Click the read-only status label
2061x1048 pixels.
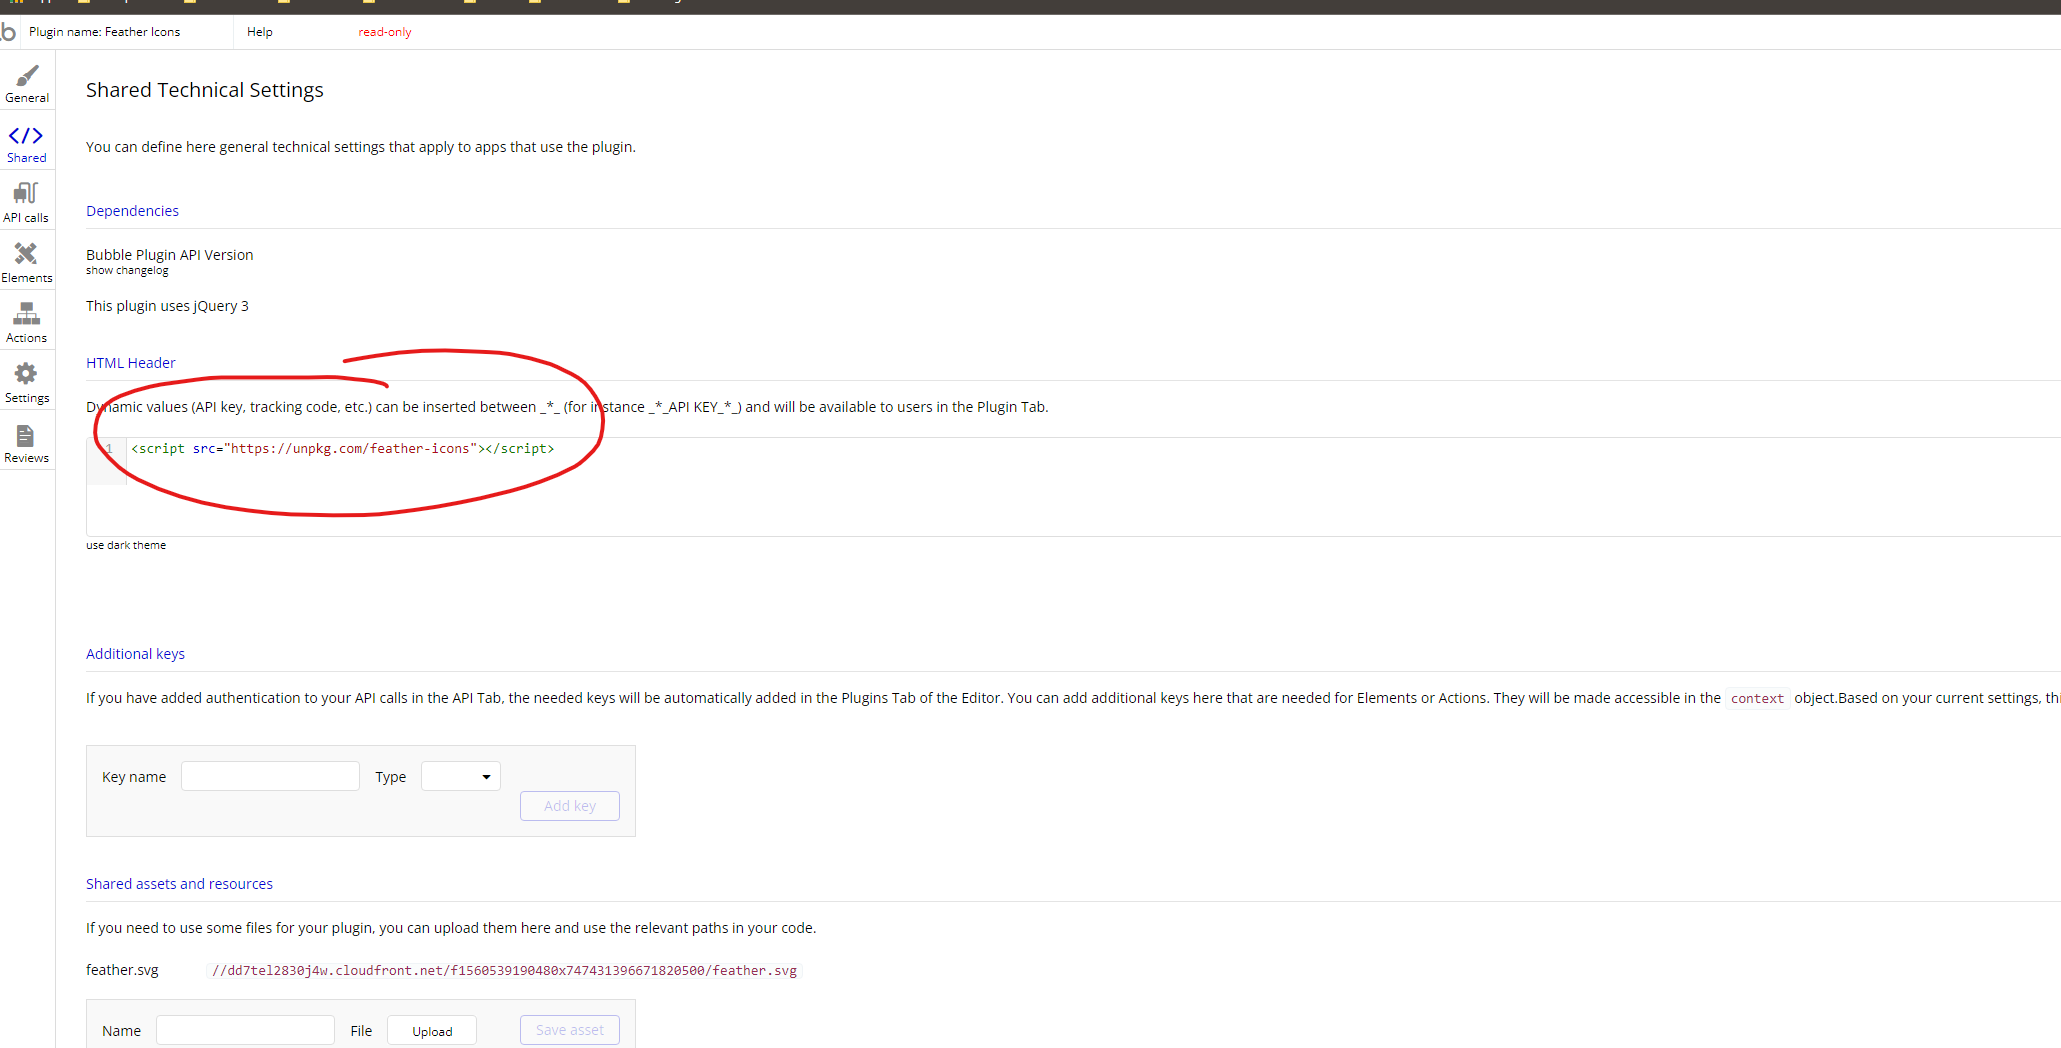pyautogui.click(x=385, y=32)
